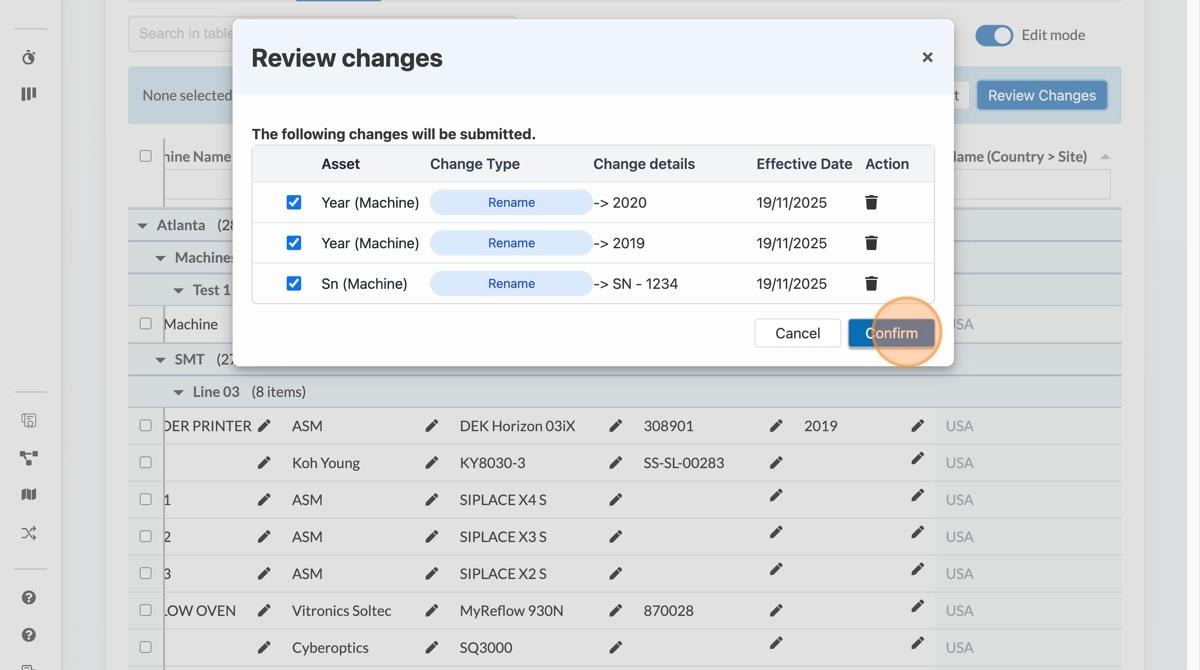1200x670 pixels.
Task: Edit serial number 870028 pencil icon
Action: coord(776,611)
